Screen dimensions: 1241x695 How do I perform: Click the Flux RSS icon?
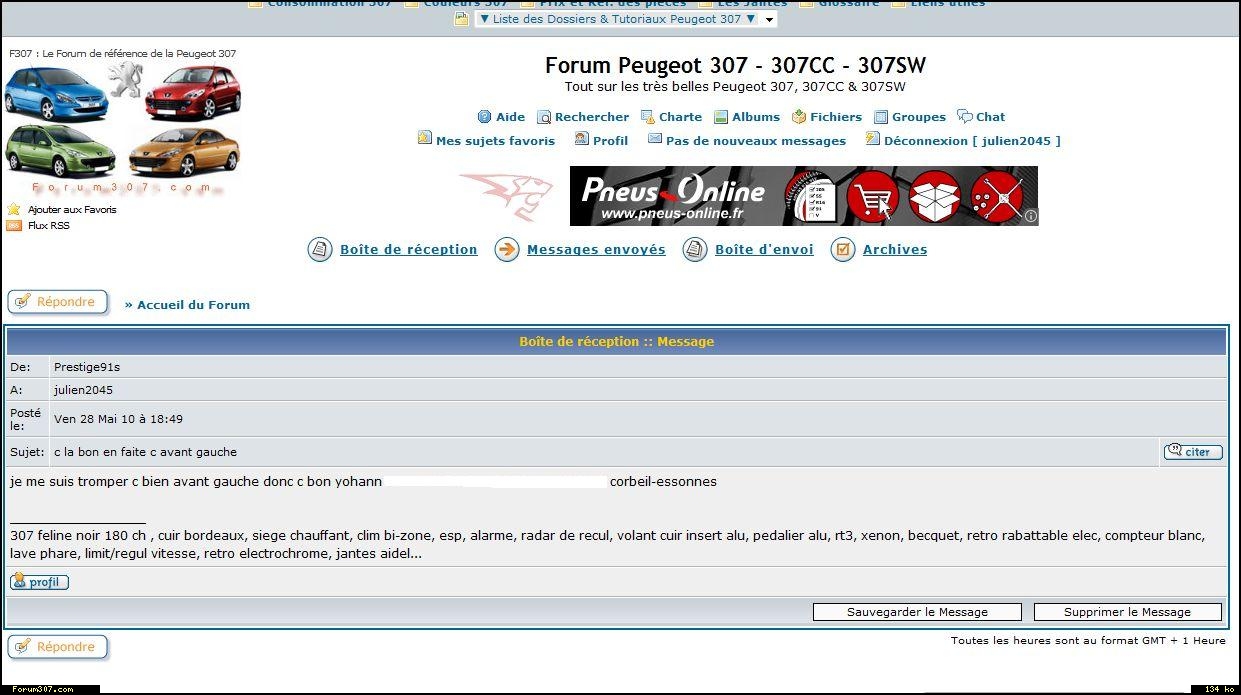click(x=14, y=226)
